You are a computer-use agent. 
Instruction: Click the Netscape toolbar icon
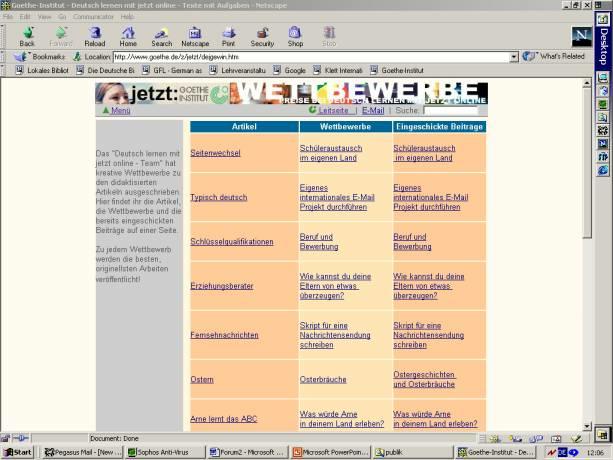click(x=195, y=36)
